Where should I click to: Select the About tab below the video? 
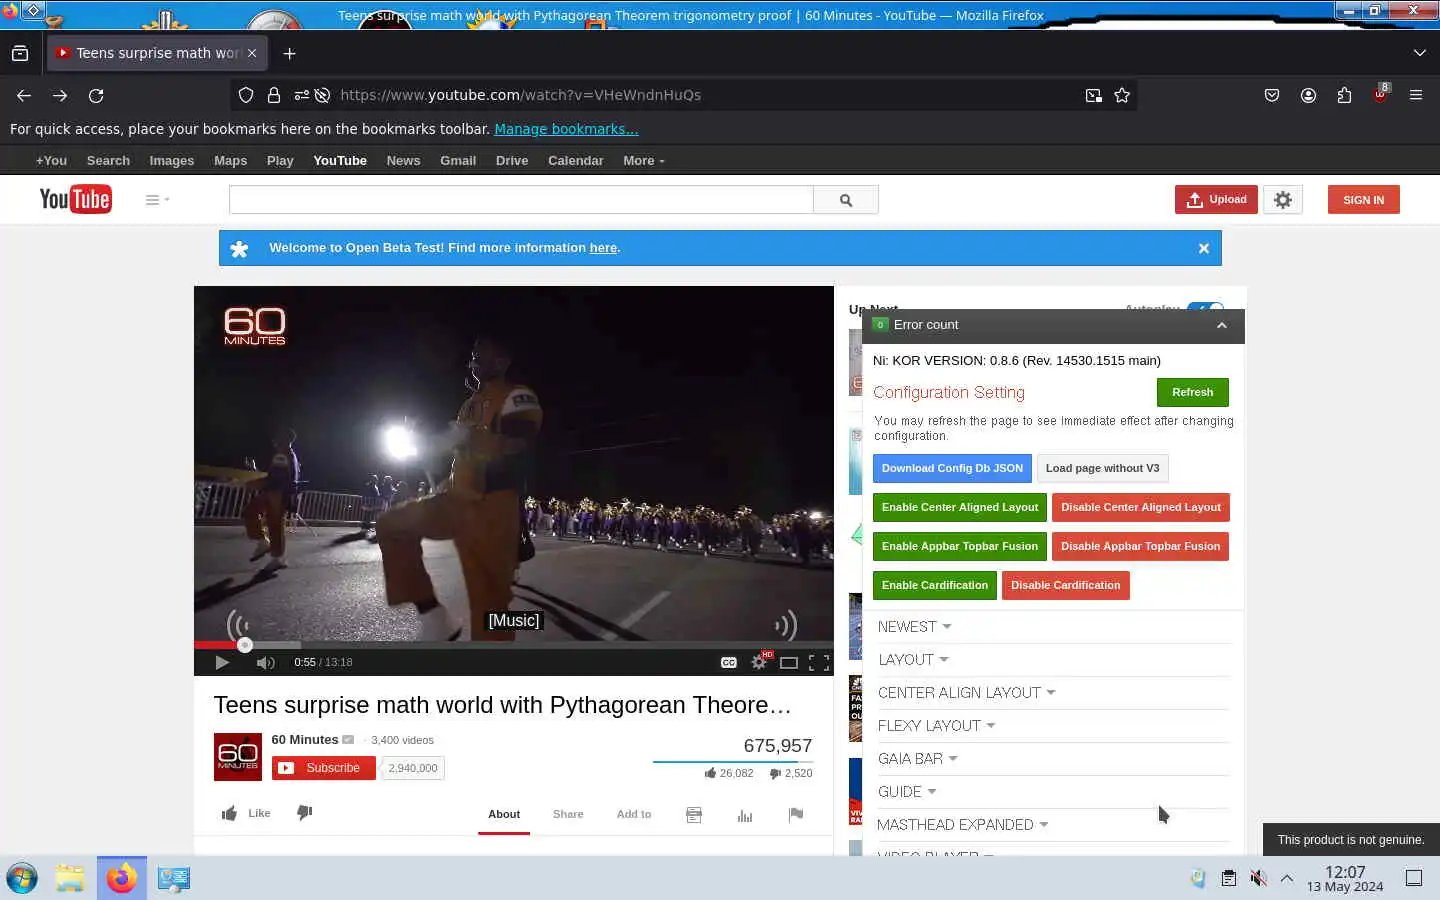[504, 814]
